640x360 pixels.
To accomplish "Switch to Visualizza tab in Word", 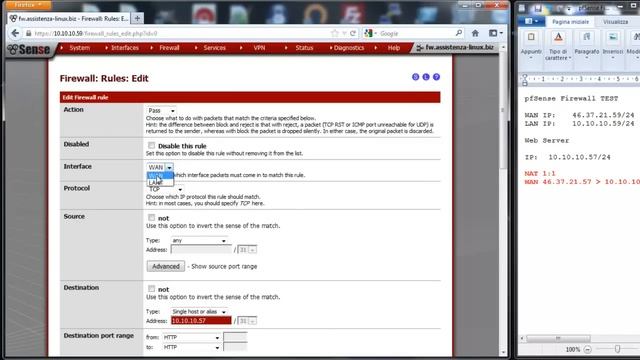I will tap(616, 22).
